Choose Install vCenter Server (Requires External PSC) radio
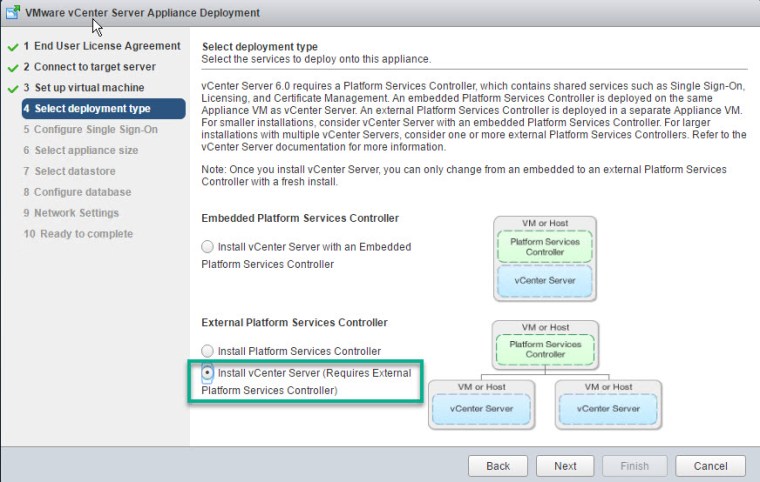The image size is (760, 482). pos(208,373)
